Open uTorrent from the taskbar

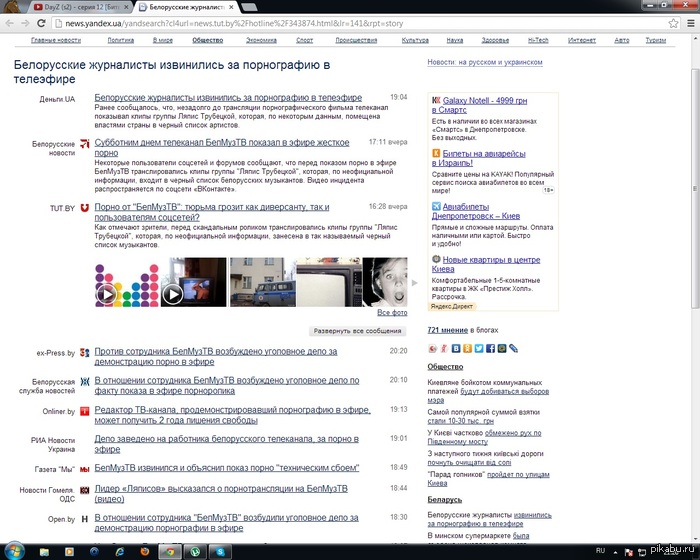click(x=195, y=552)
